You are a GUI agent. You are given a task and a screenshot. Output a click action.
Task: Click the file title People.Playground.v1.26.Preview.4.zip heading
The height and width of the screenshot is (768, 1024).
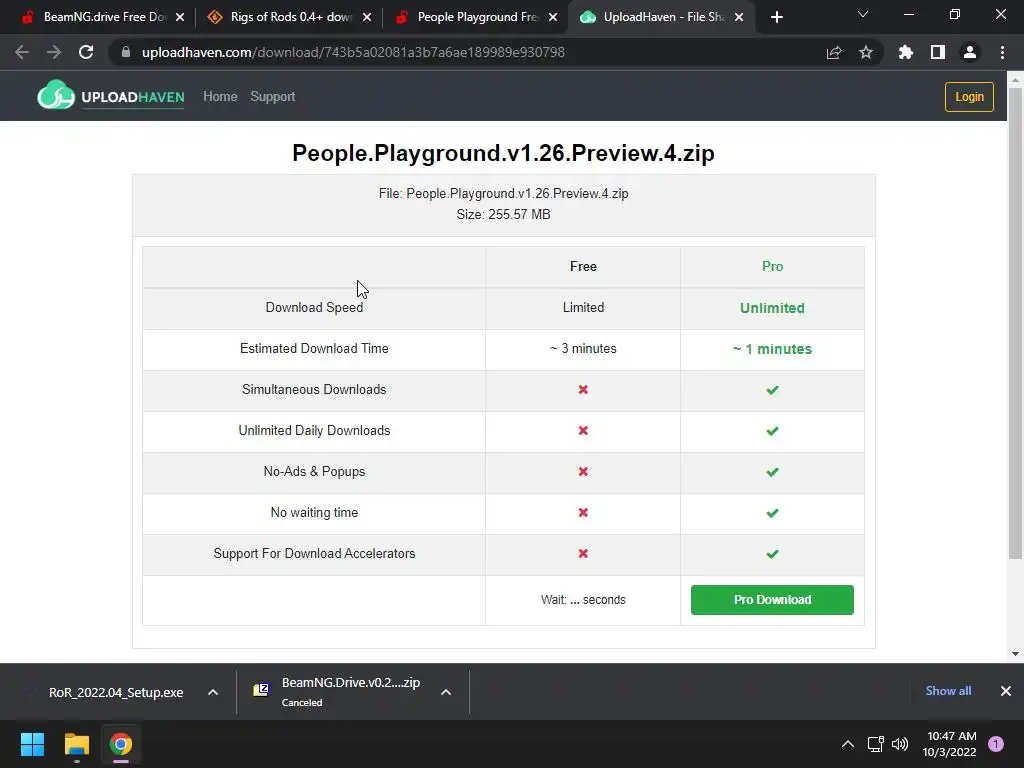(x=504, y=153)
